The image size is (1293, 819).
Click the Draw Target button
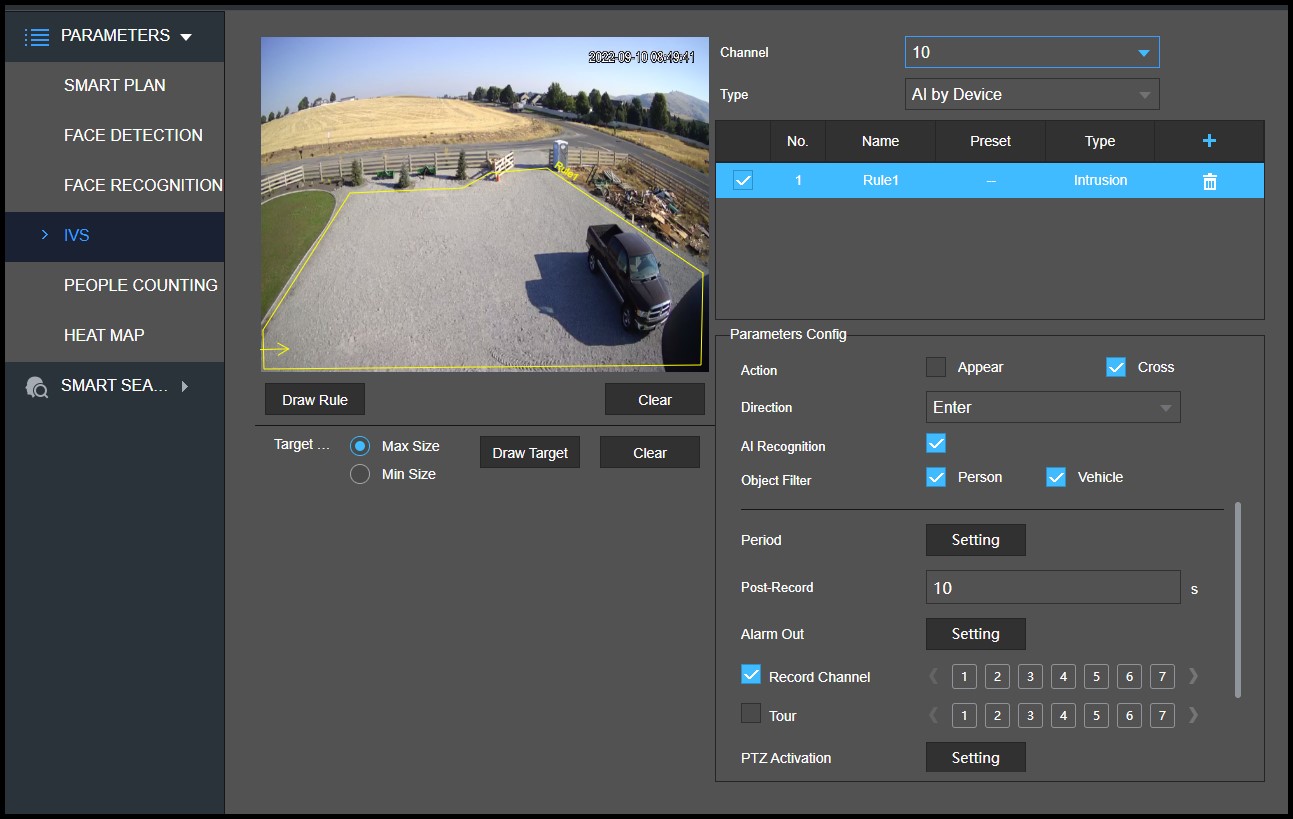click(x=530, y=452)
